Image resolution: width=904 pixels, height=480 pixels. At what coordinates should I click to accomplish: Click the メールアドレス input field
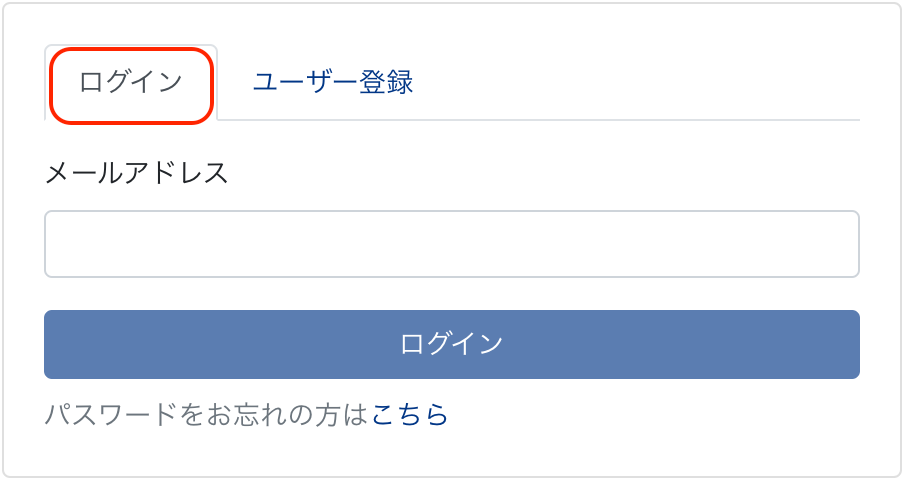coord(452,244)
